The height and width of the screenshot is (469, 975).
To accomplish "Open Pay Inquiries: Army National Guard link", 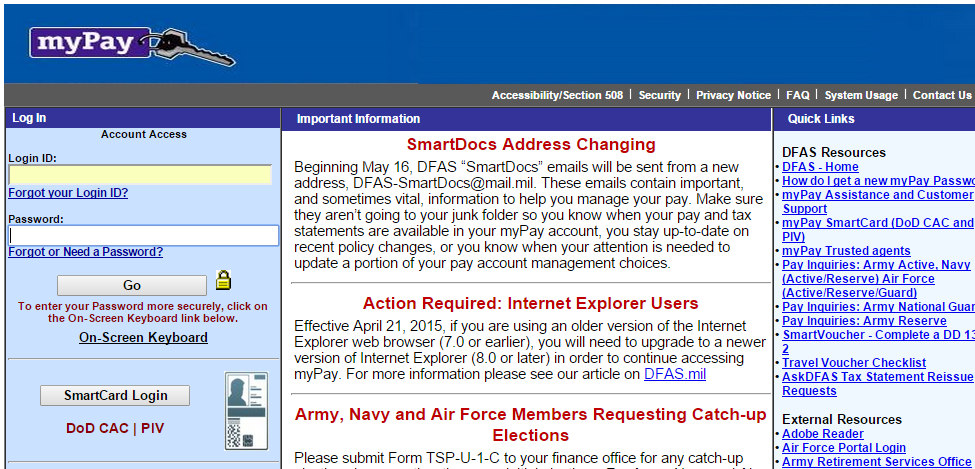I will tap(878, 307).
